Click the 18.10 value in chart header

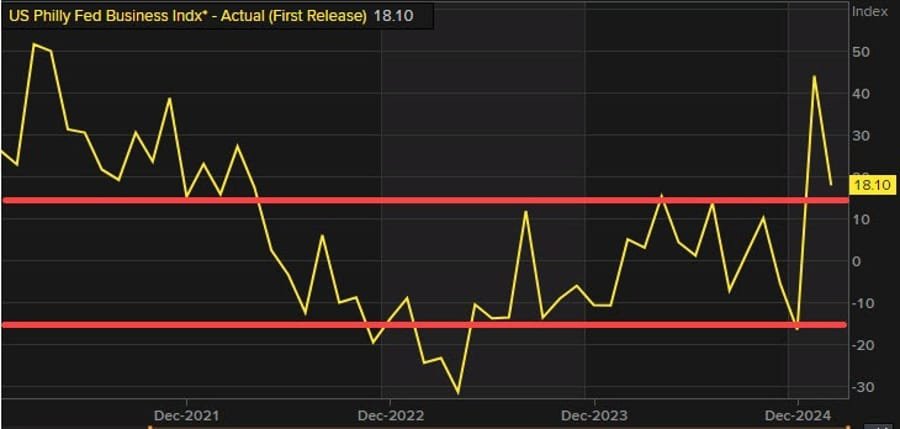click(x=393, y=17)
